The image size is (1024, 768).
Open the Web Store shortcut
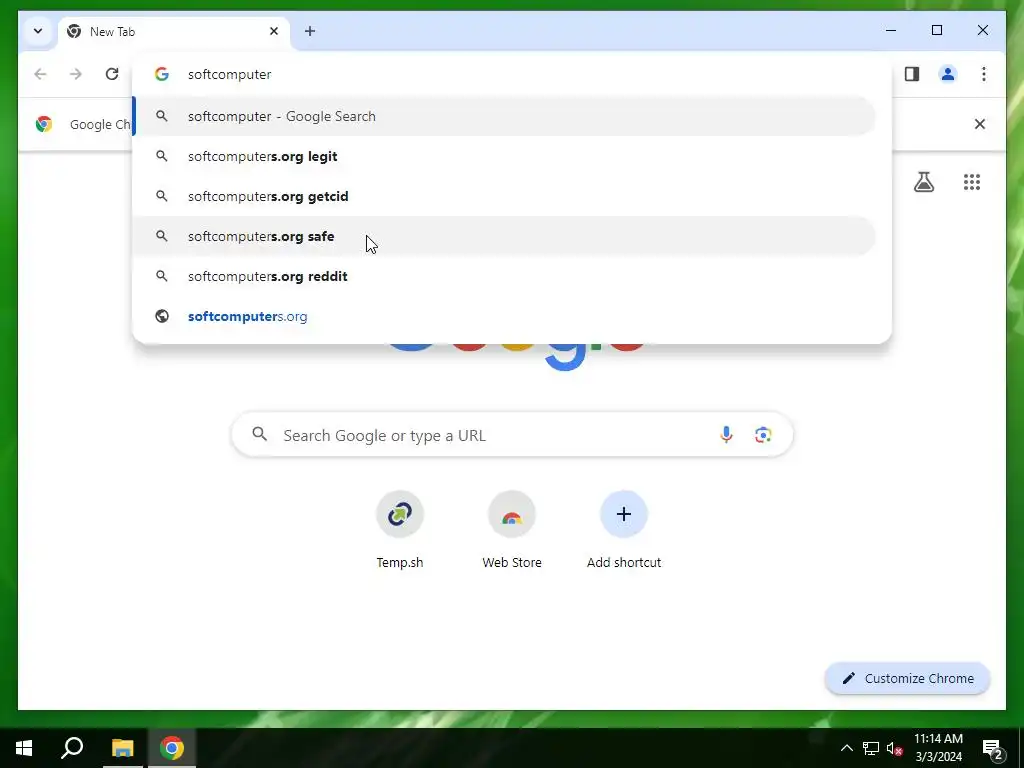pos(512,529)
